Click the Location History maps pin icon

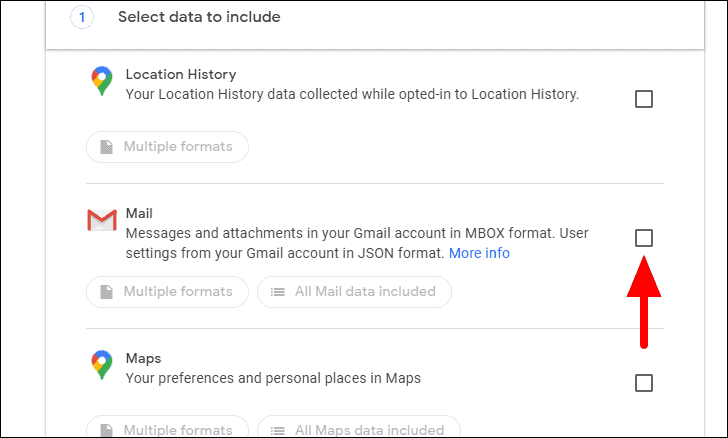pos(102,82)
